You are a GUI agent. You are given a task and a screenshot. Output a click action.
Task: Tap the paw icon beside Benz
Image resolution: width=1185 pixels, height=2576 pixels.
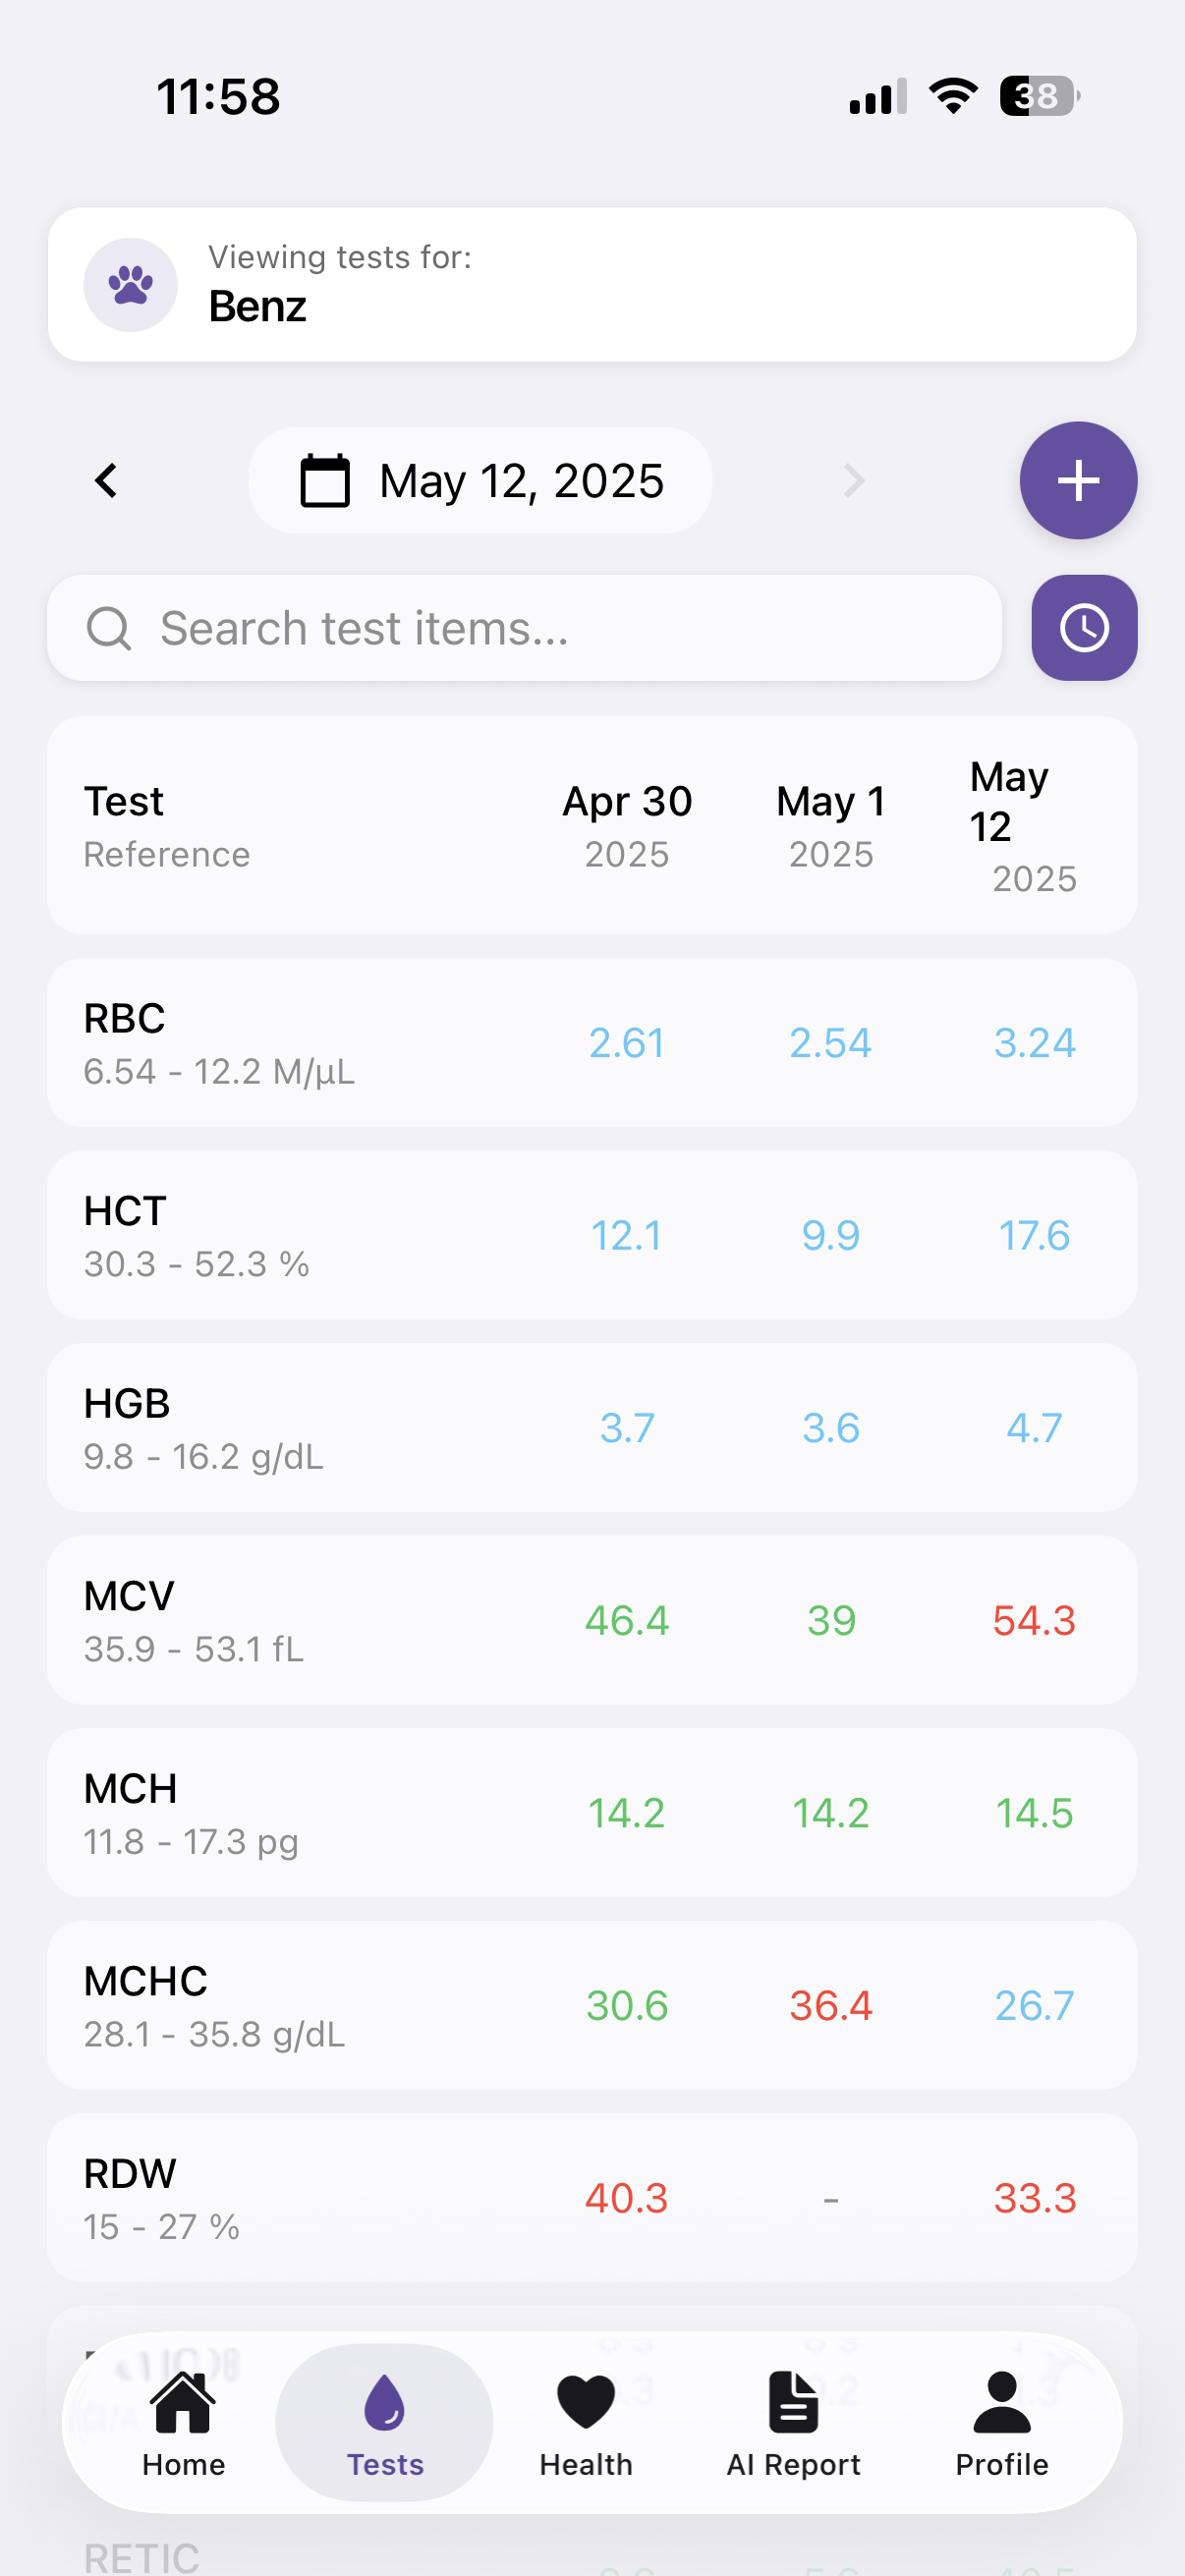pos(130,285)
